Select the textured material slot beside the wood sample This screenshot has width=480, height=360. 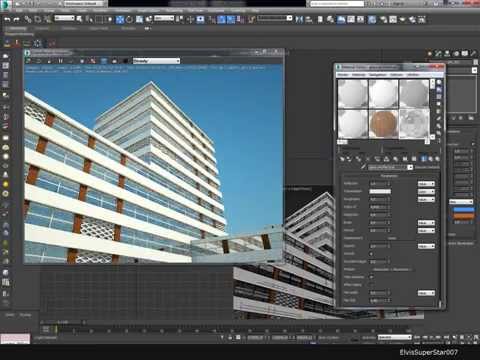point(414,124)
